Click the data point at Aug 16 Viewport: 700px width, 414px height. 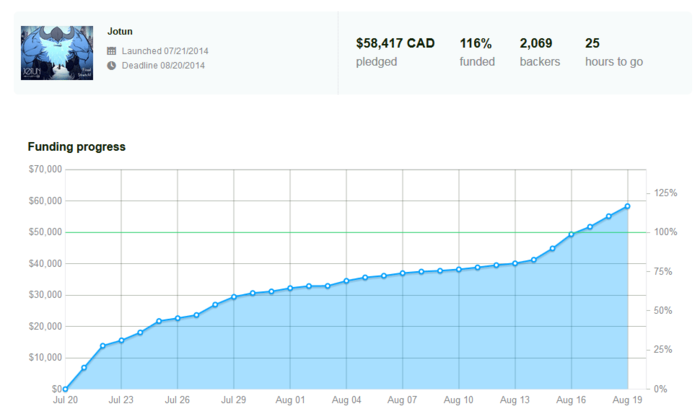coord(571,234)
